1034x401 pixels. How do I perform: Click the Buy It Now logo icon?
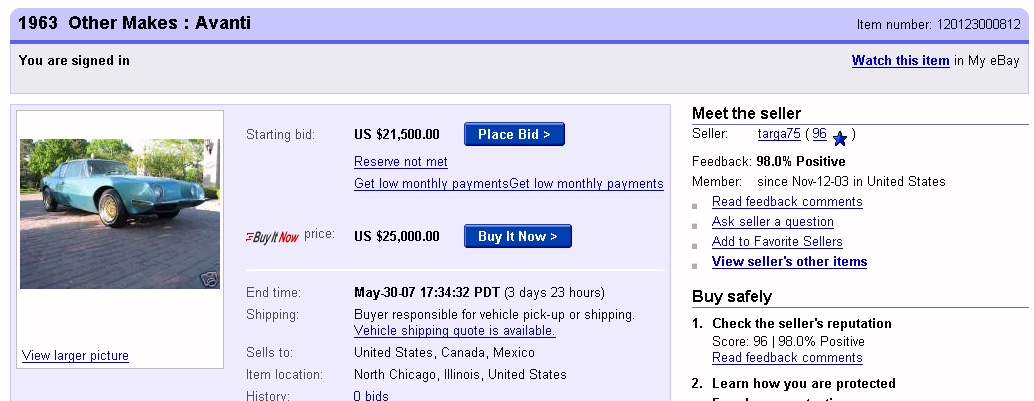pos(272,237)
